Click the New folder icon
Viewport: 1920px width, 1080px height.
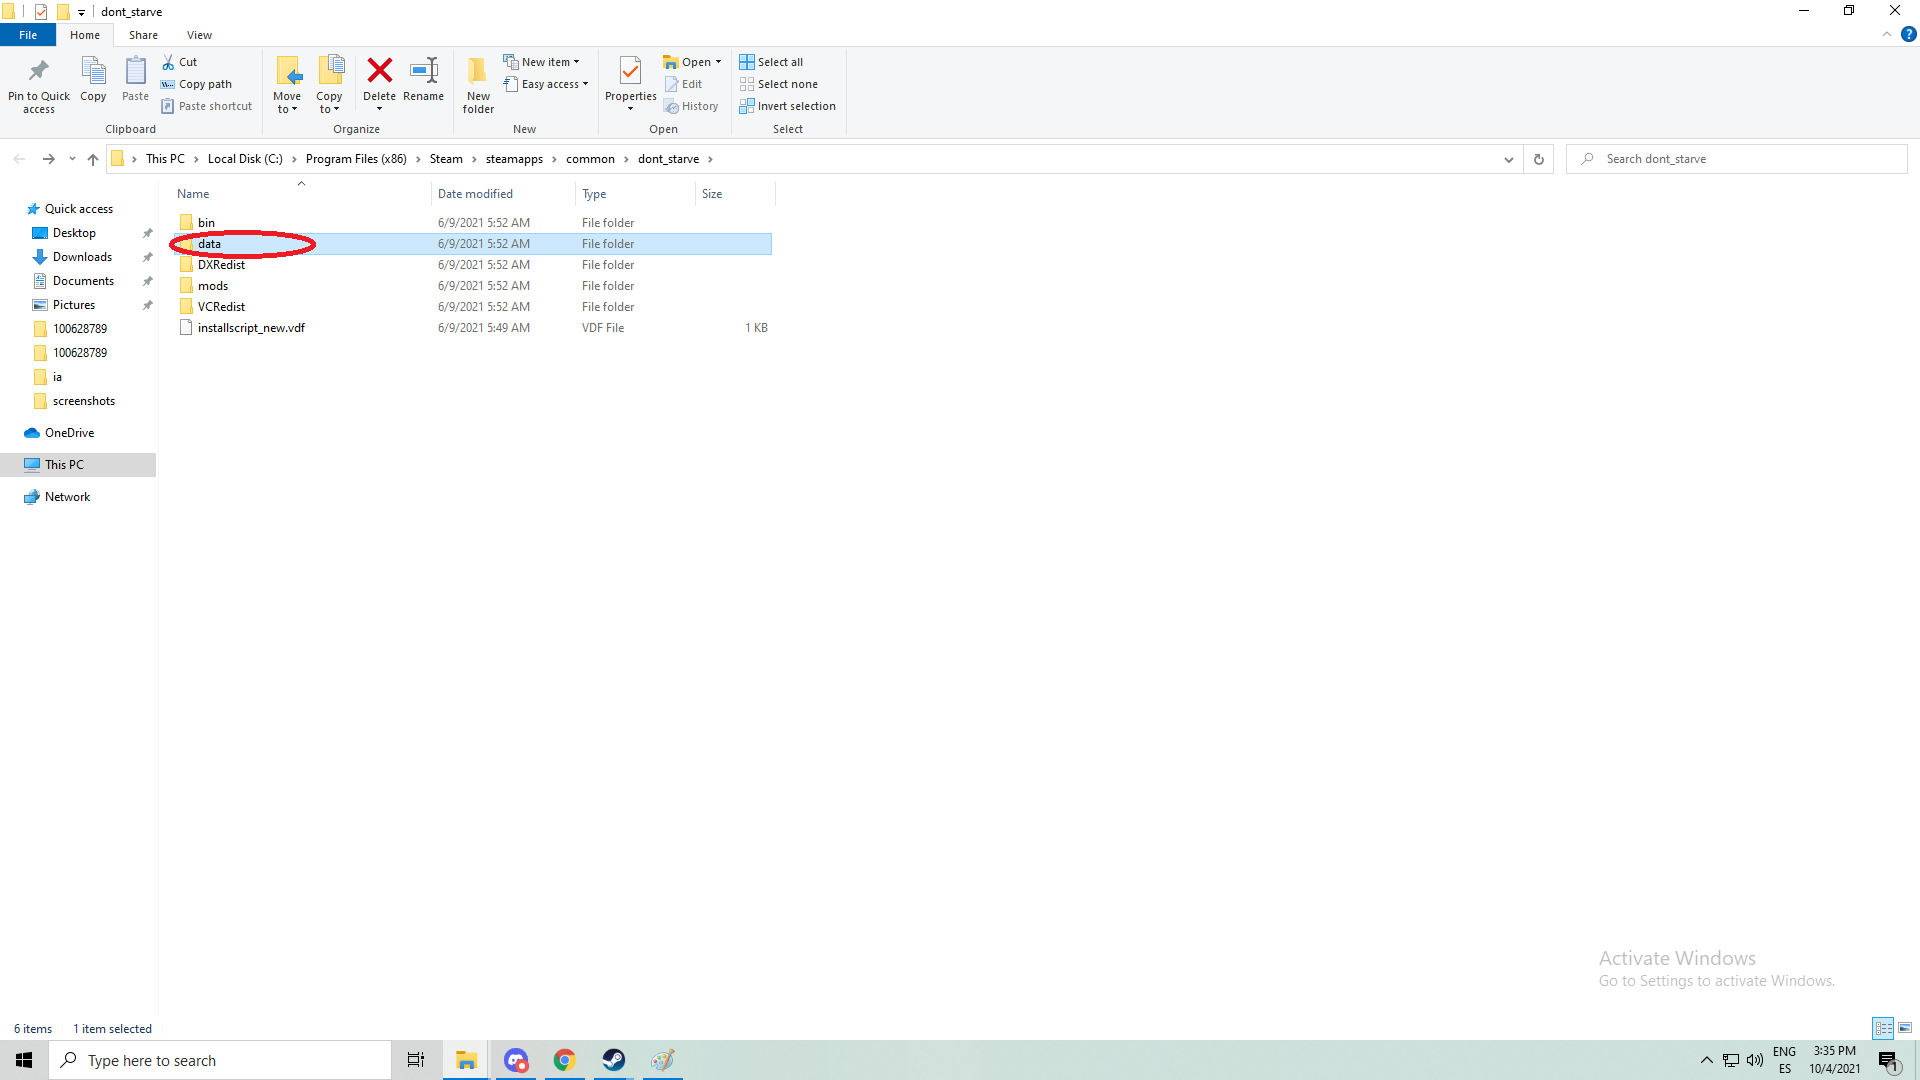click(x=478, y=71)
